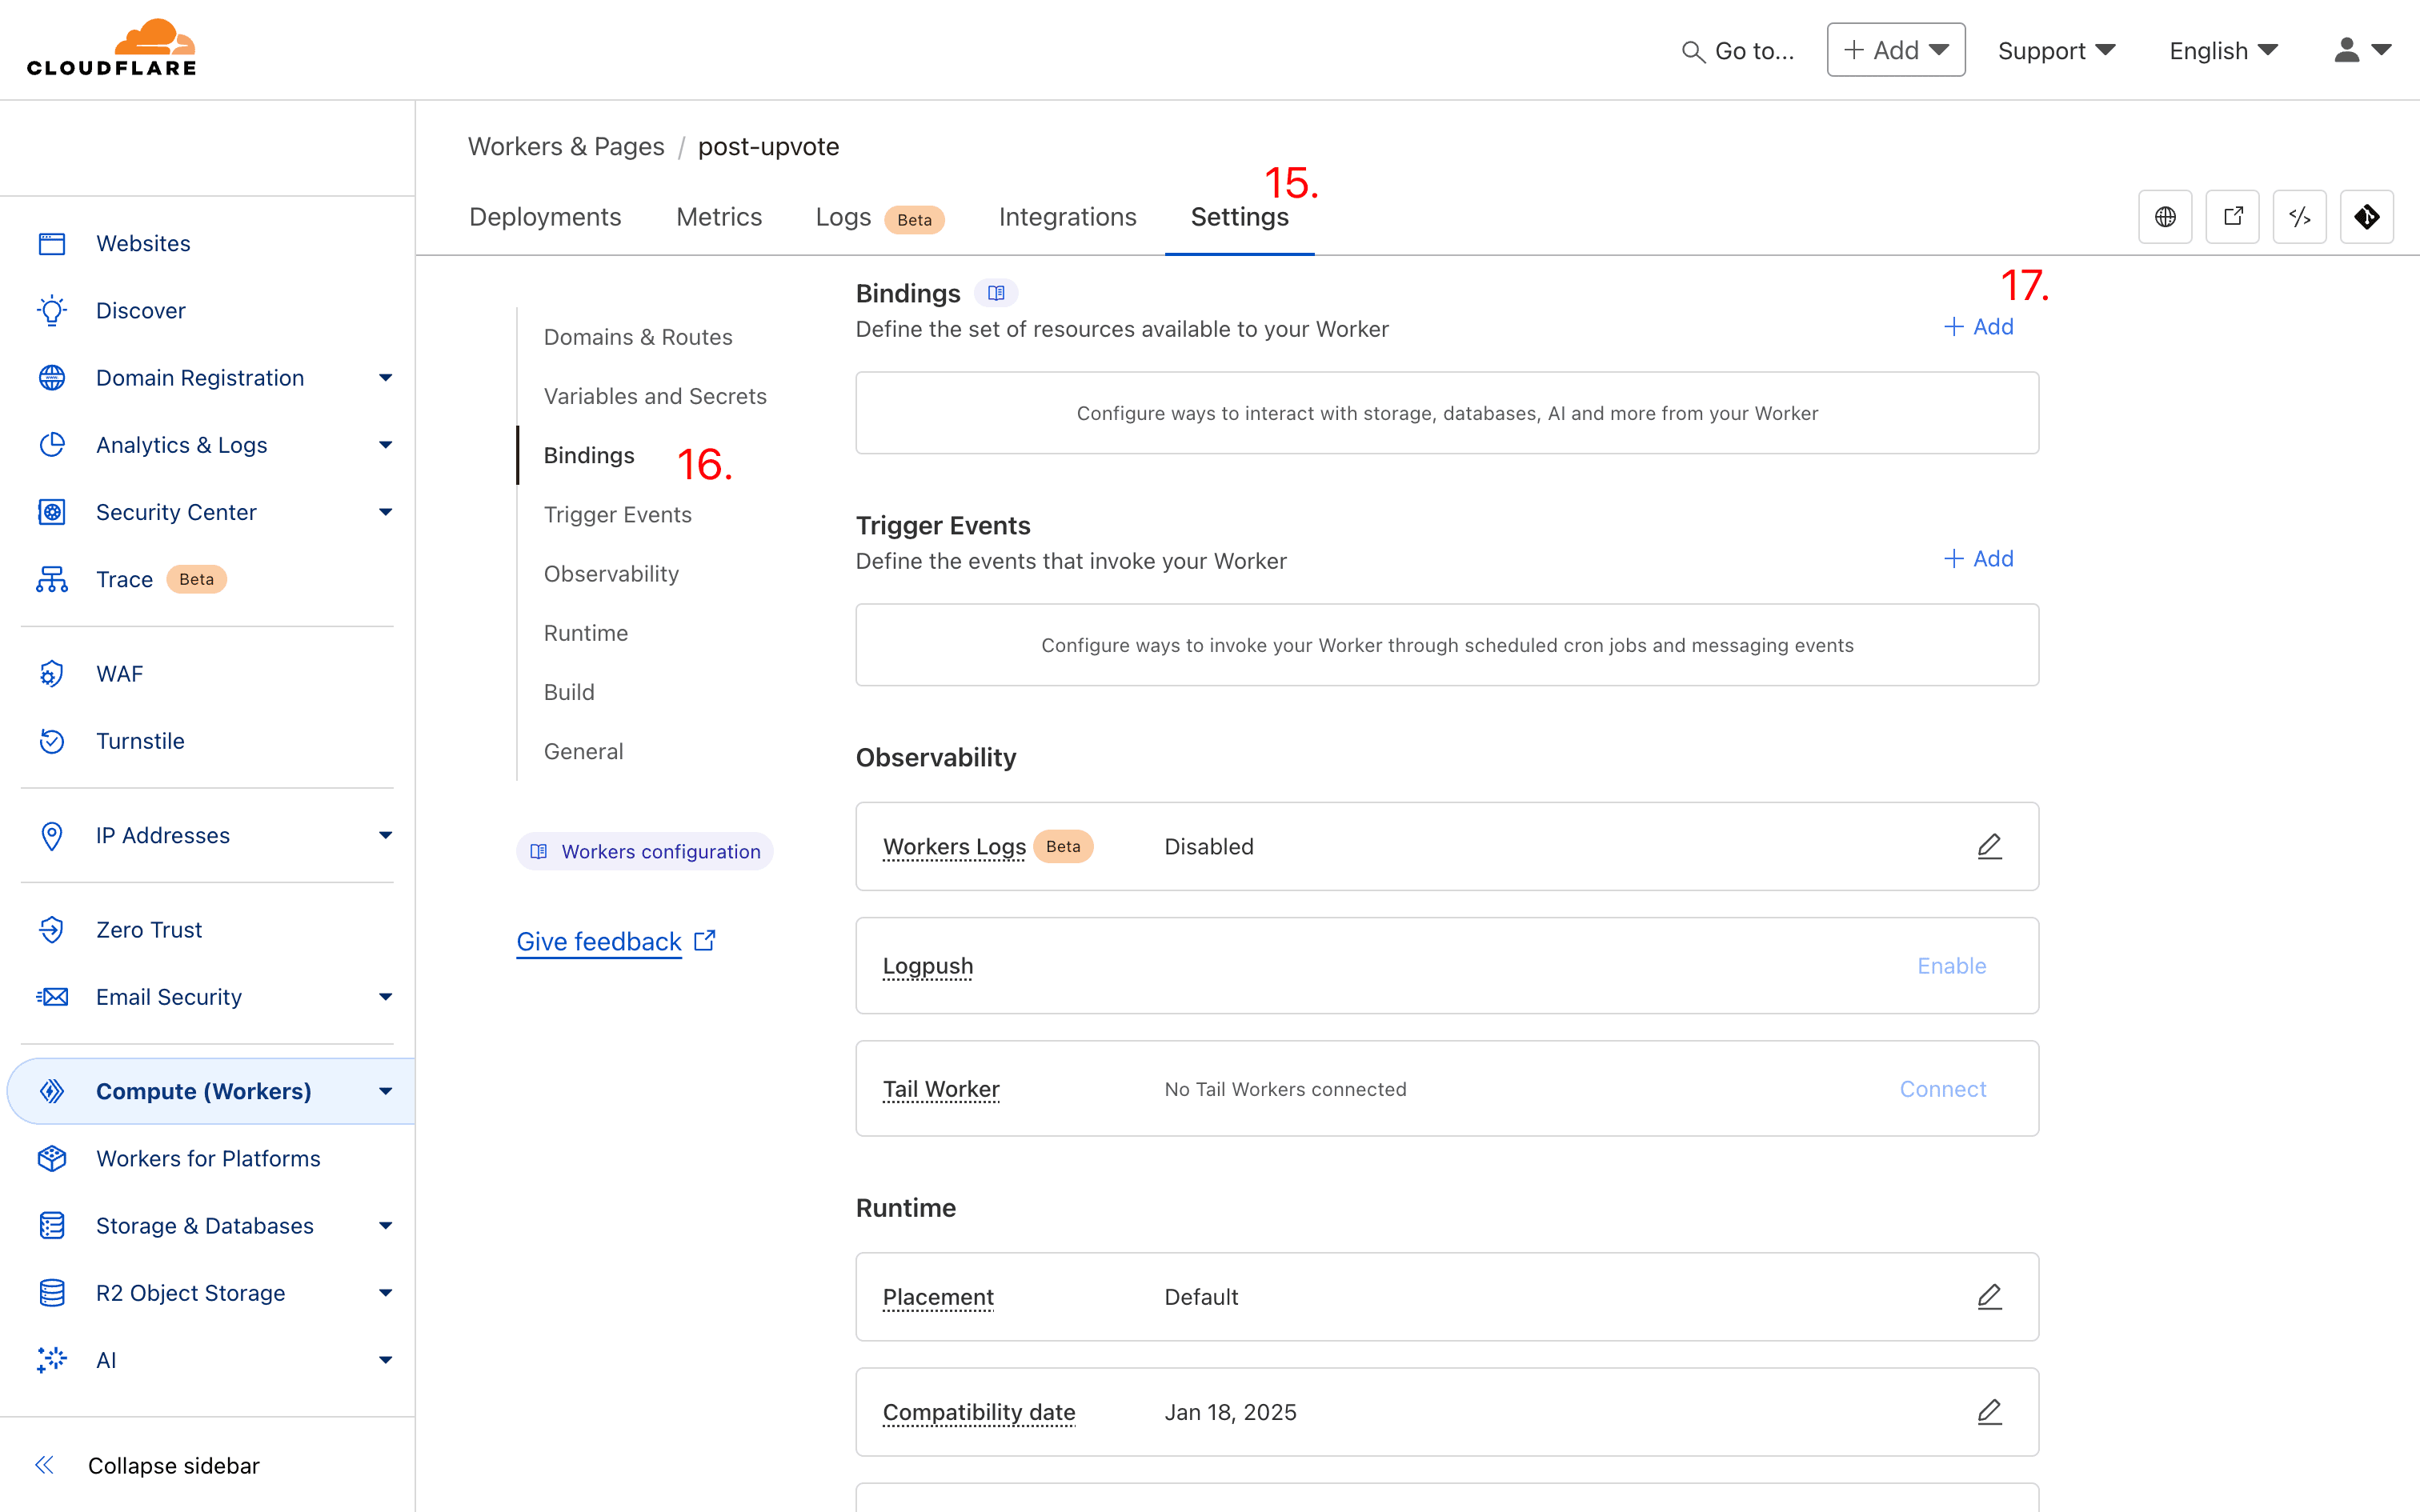Collapse the sidebar
The height and width of the screenshot is (1512, 2420).
tap(147, 1465)
